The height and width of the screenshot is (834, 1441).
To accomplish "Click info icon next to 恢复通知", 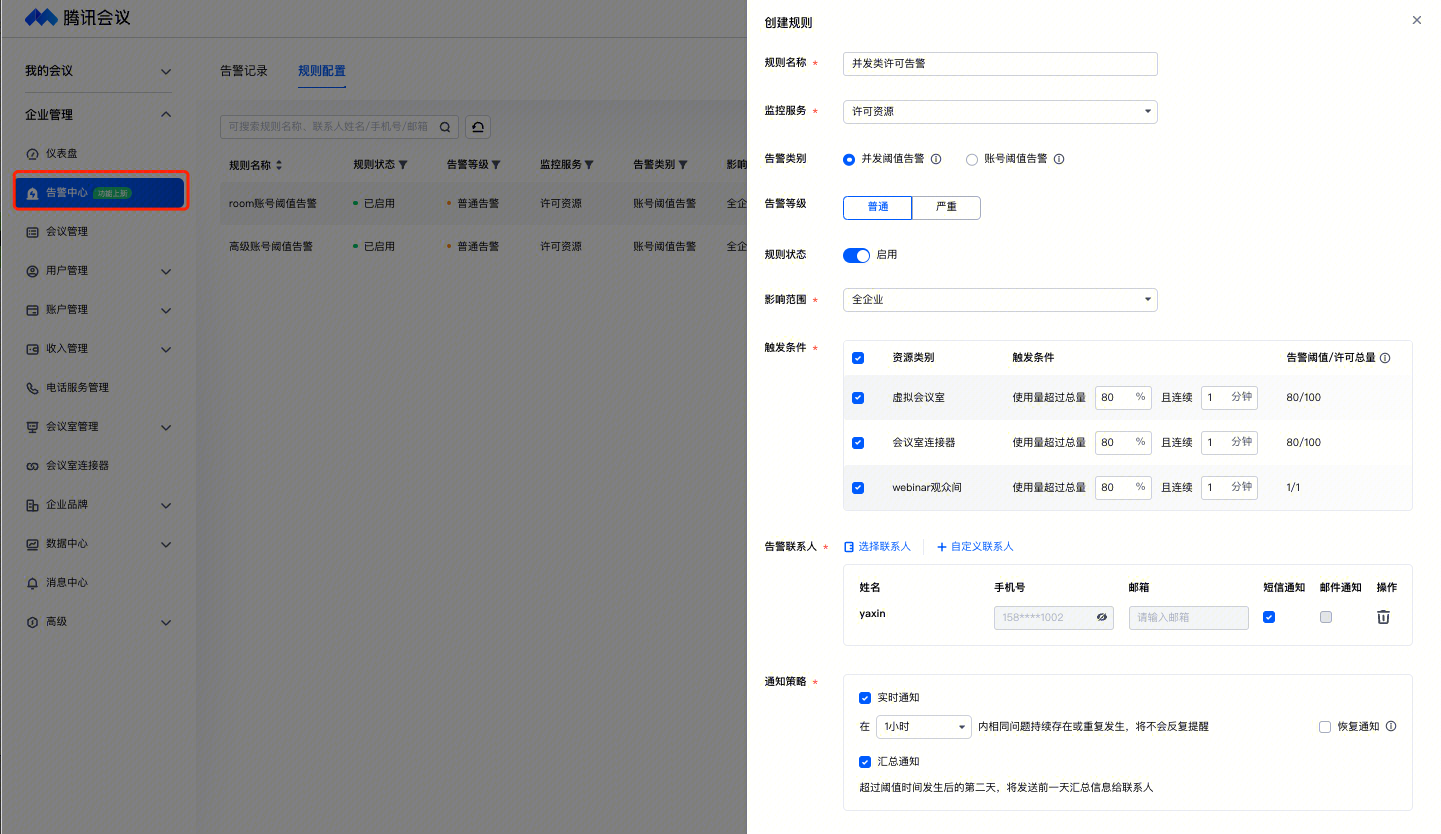I will 1391,727.
